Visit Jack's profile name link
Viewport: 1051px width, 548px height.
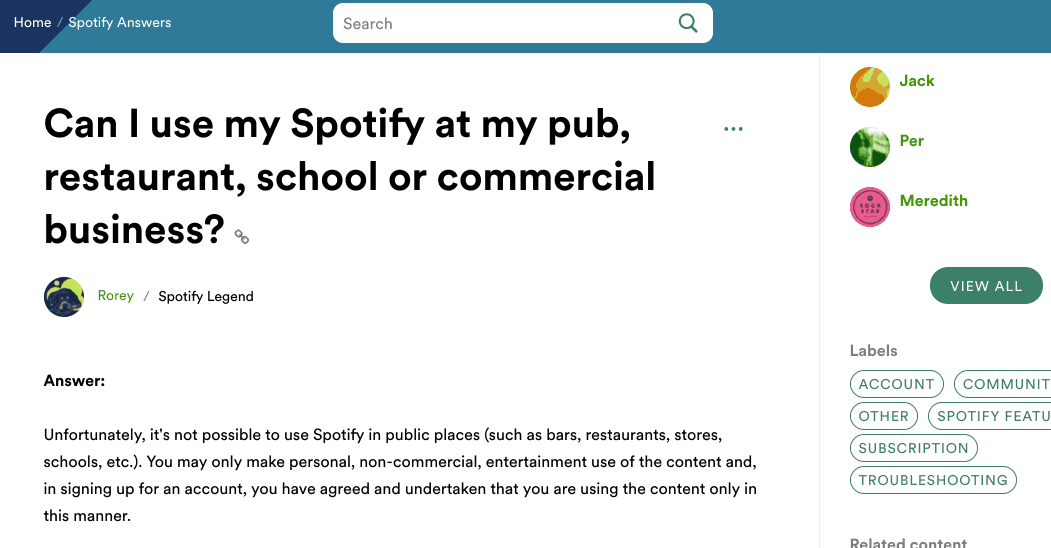[x=917, y=81]
